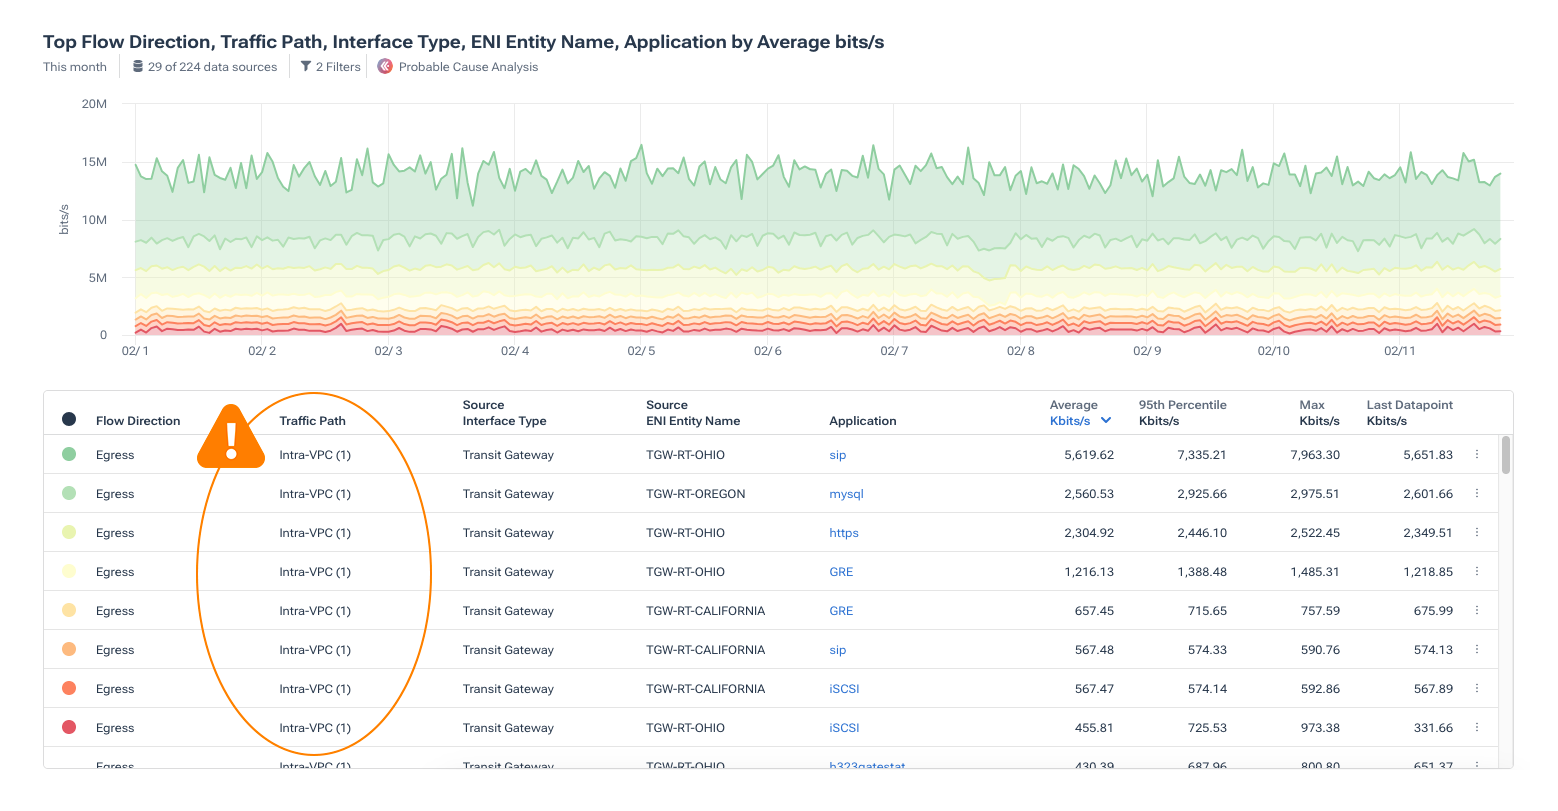Sort by Last Datapoint Kbits/s header
This screenshot has height=811, width=1558.
click(1410, 413)
